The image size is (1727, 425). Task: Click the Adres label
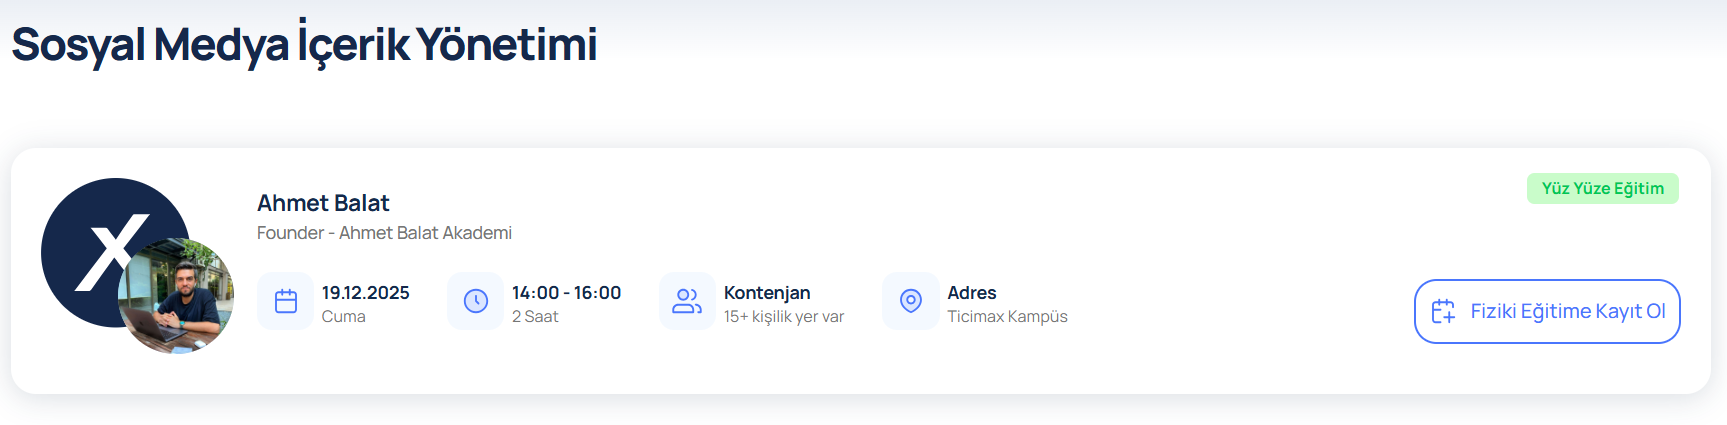pos(972,293)
